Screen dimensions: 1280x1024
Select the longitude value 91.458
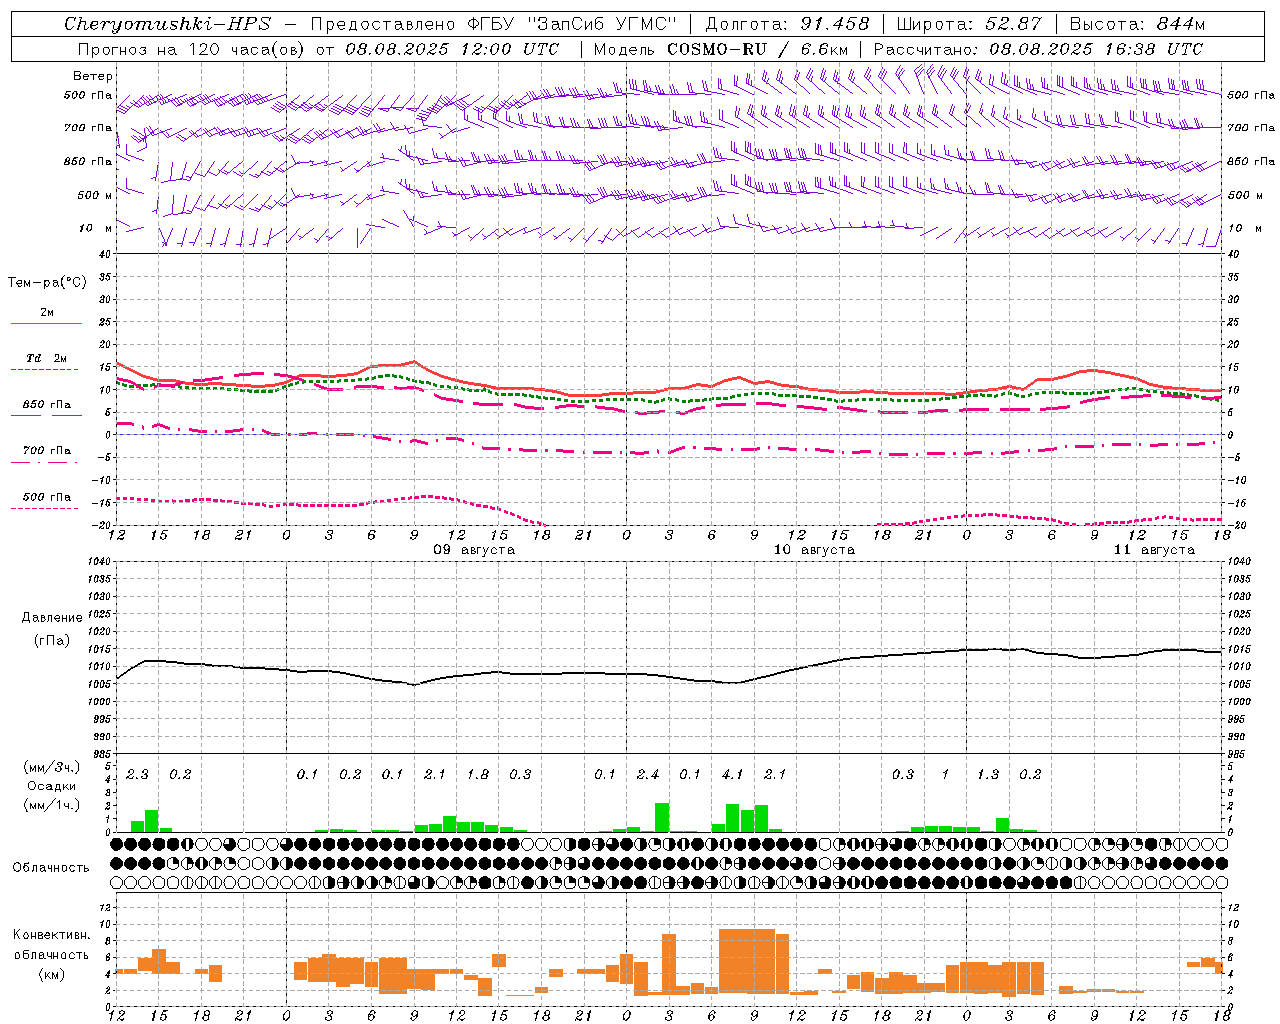(835, 24)
